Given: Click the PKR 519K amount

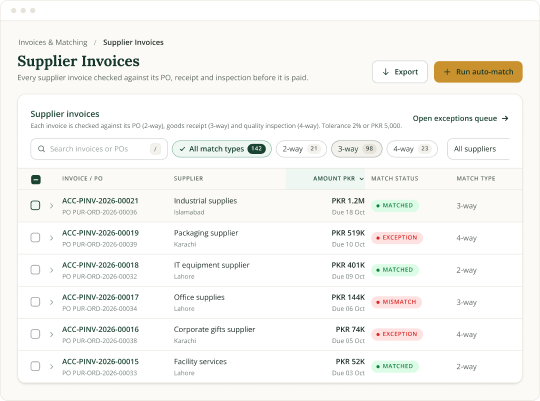Looking at the screenshot, I should pos(348,233).
